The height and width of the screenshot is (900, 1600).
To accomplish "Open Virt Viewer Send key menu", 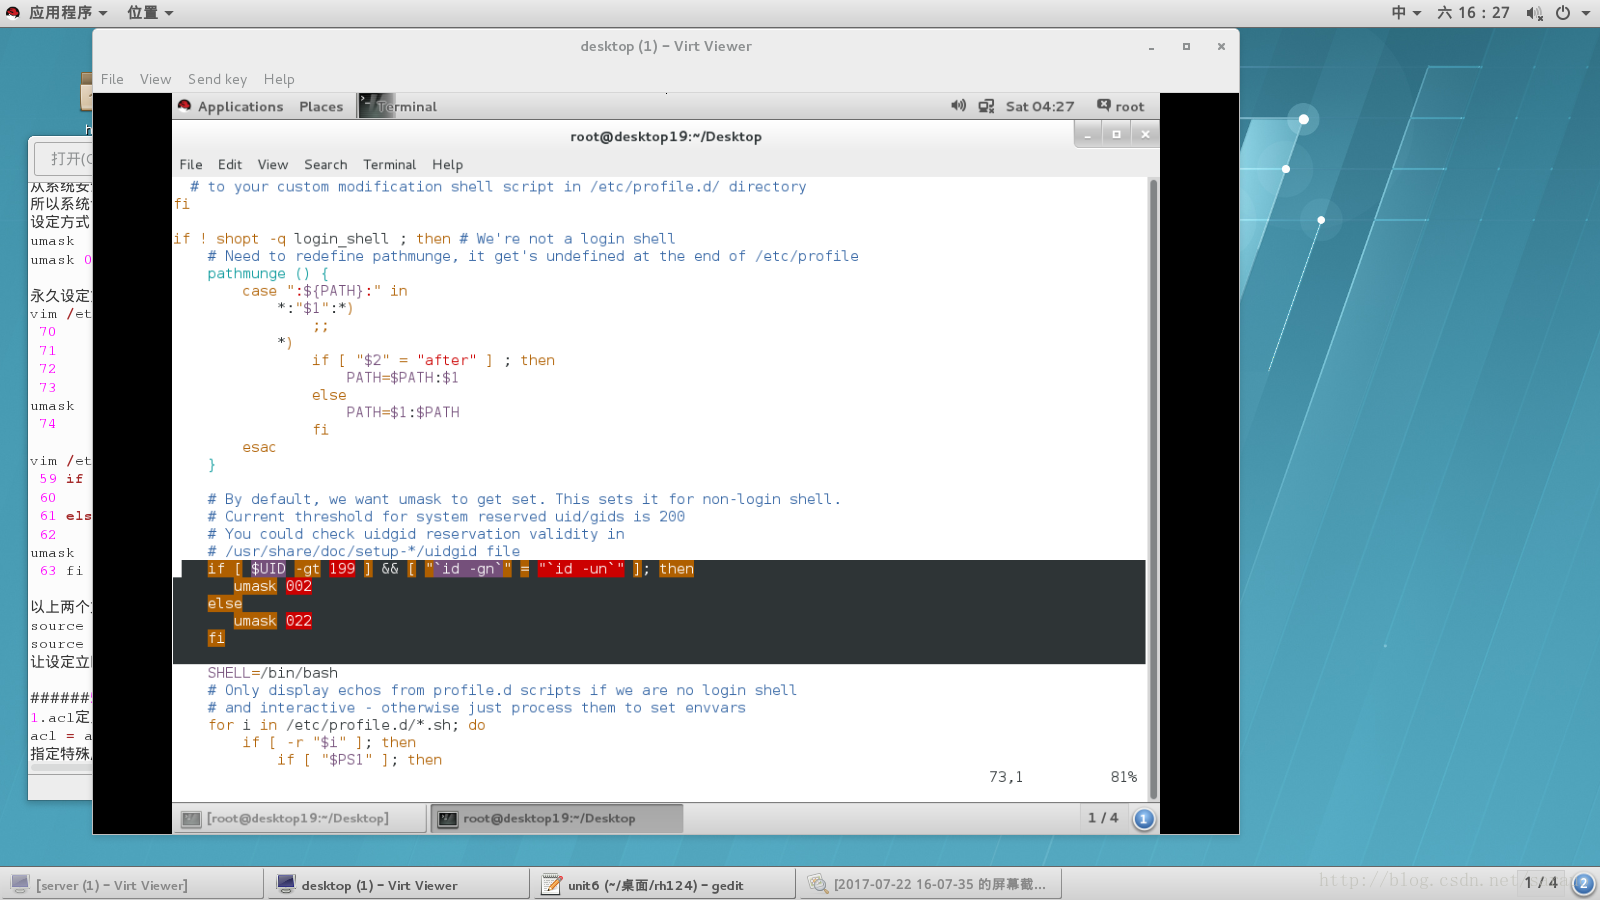I will [x=217, y=79].
